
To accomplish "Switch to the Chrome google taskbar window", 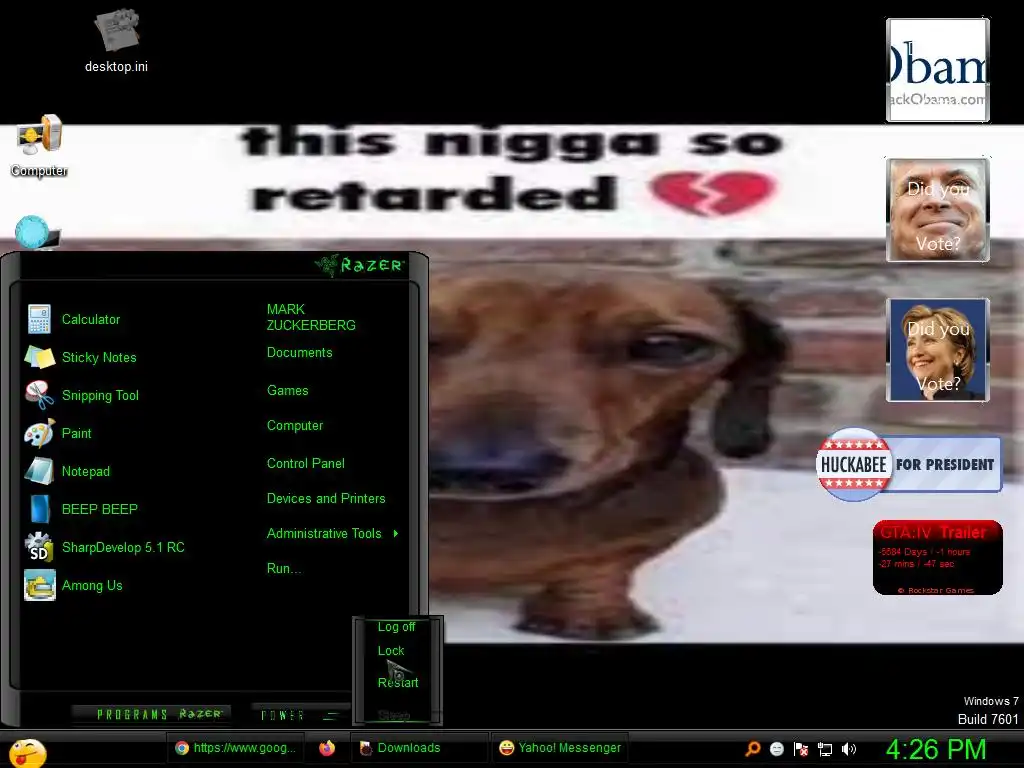I will 236,748.
